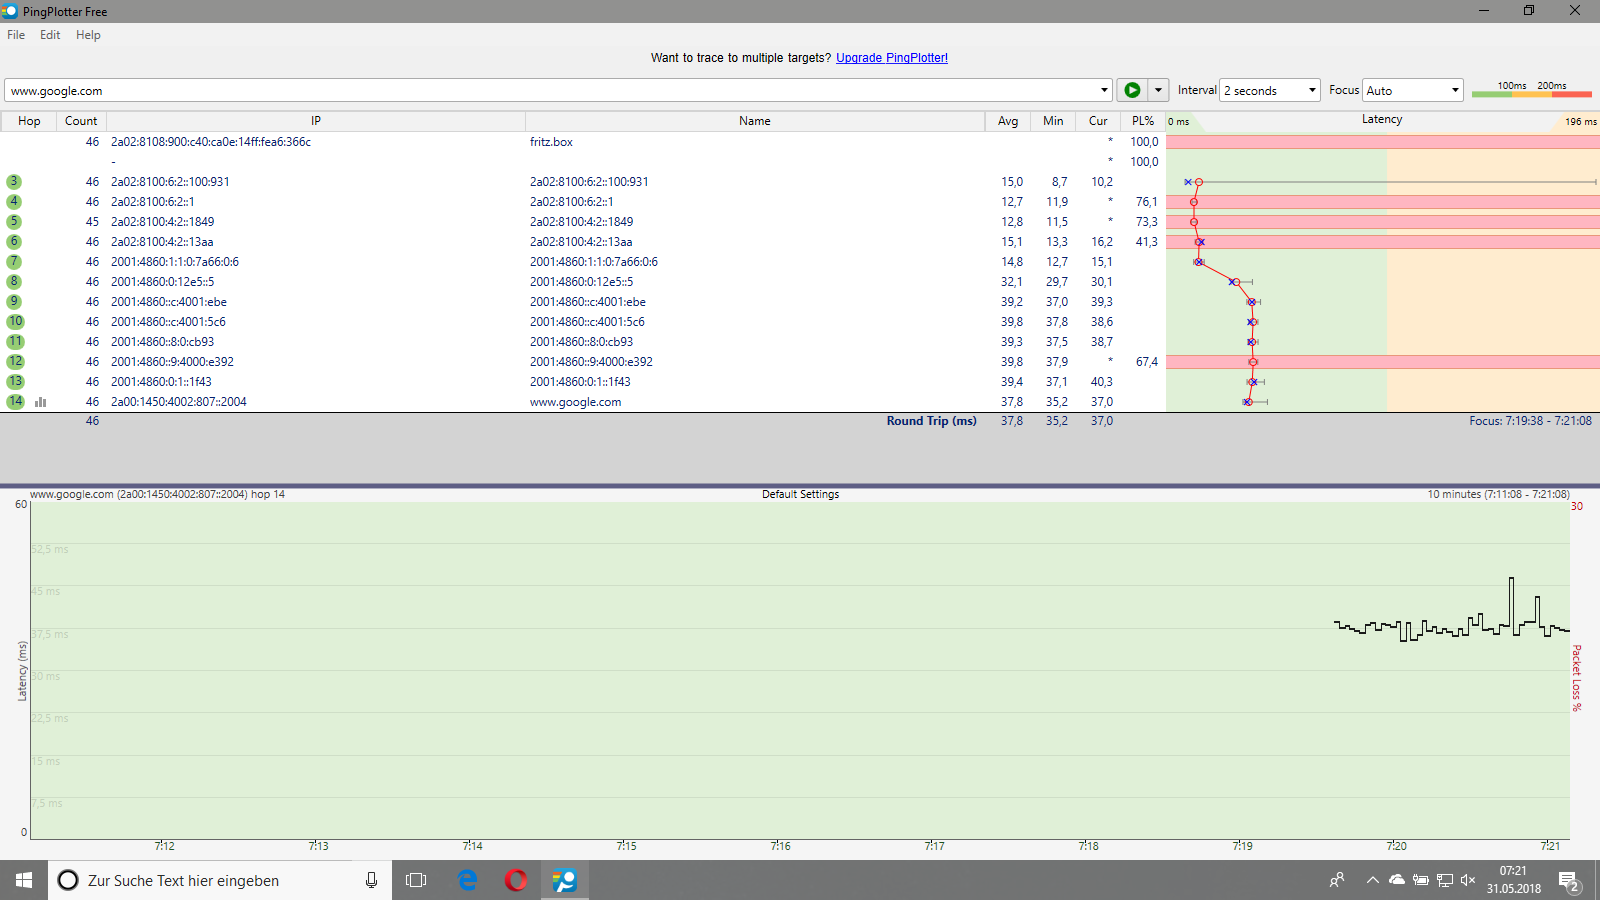Screen dimensions: 1600x900
Task: Click the latency color scale legend
Action: click(x=1531, y=90)
